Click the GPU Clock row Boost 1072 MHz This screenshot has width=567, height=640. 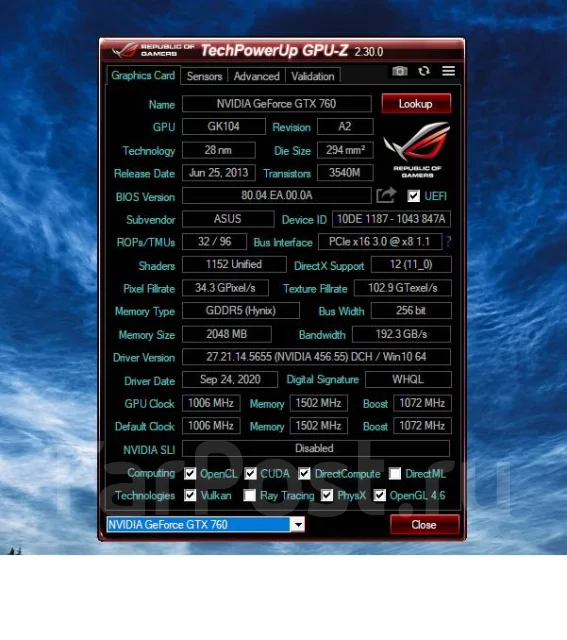[x=422, y=403]
